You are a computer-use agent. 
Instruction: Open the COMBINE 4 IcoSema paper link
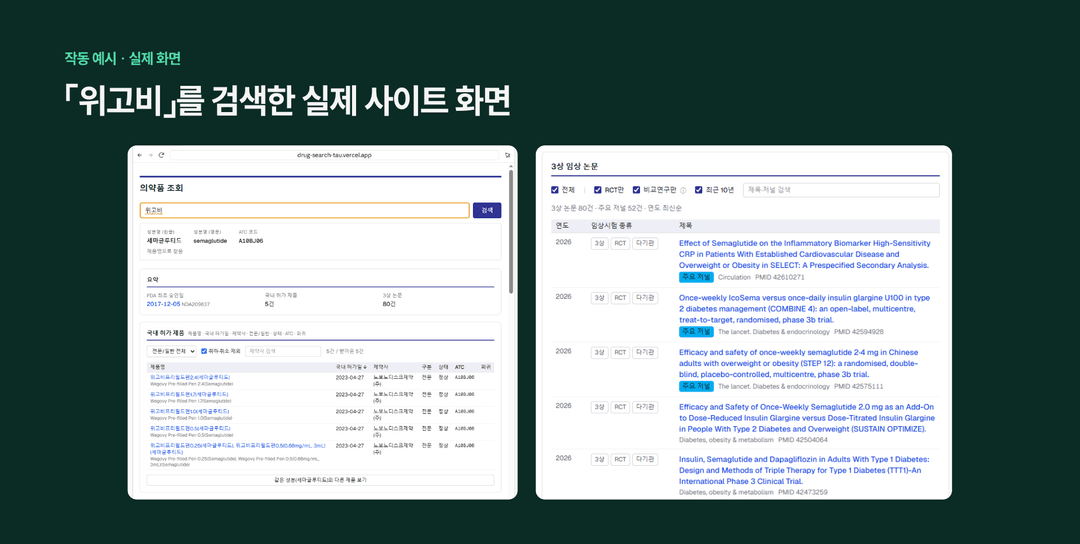pyautogui.click(x=804, y=308)
